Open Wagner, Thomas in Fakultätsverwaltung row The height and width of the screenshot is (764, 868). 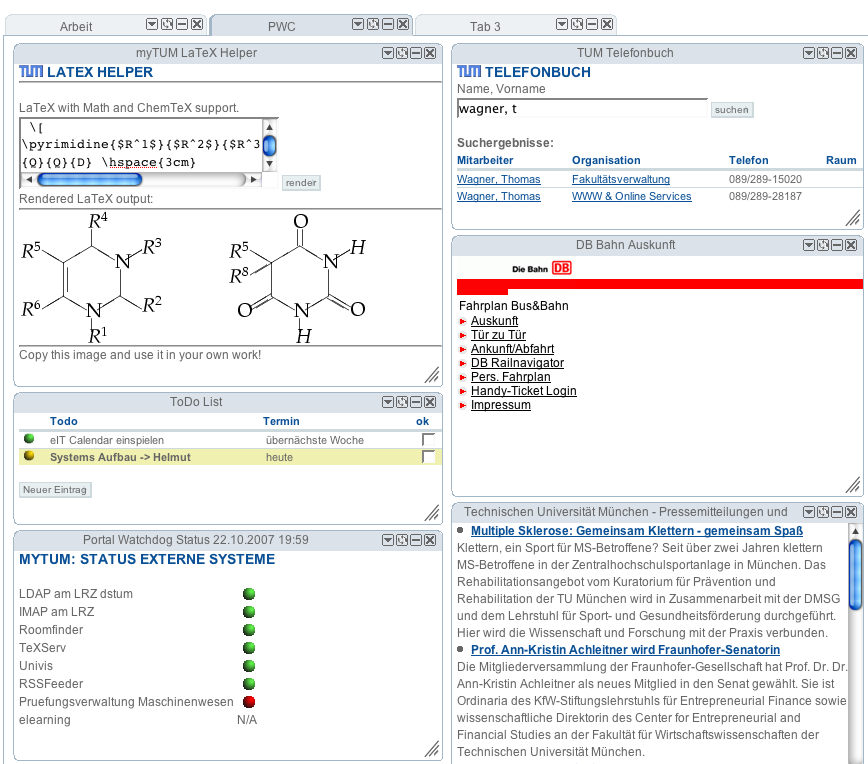click(498, 179)
